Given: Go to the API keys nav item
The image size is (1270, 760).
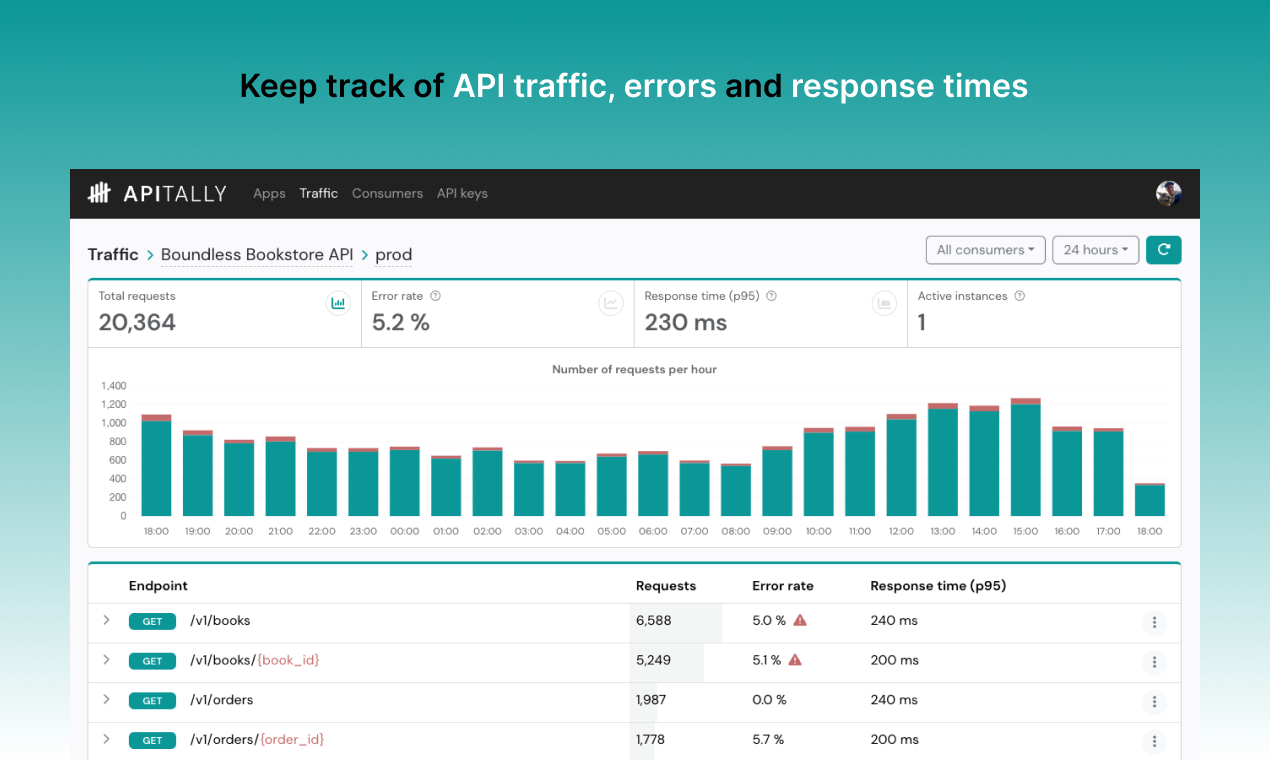Looking at the screenshot, I should [462, 193].
